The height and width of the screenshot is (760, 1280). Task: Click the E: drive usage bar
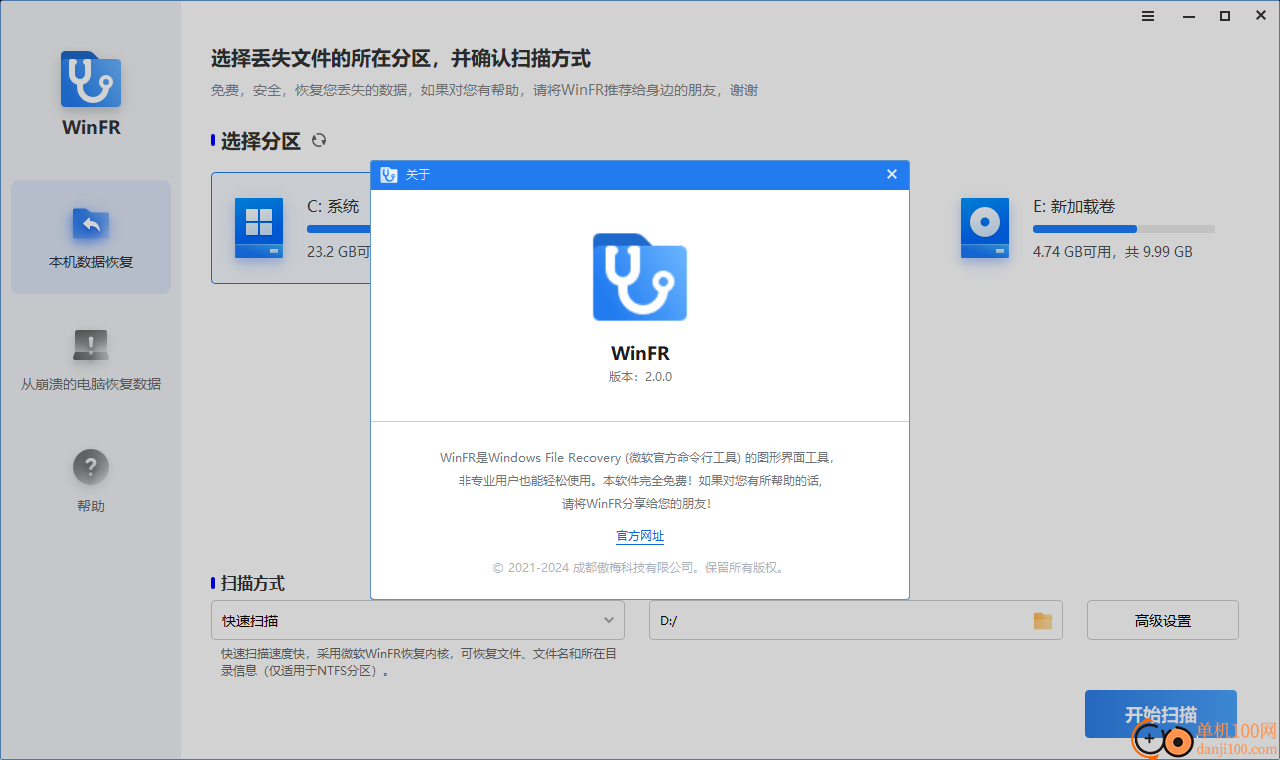(x=1124, y=229)
